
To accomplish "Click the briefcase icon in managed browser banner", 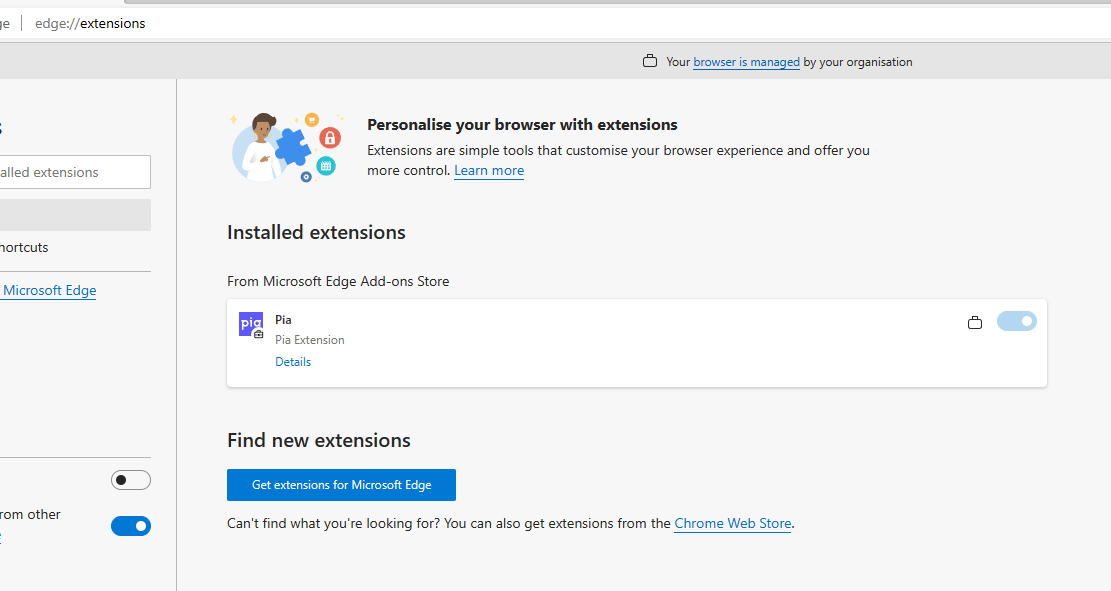I will pos(650,61).
